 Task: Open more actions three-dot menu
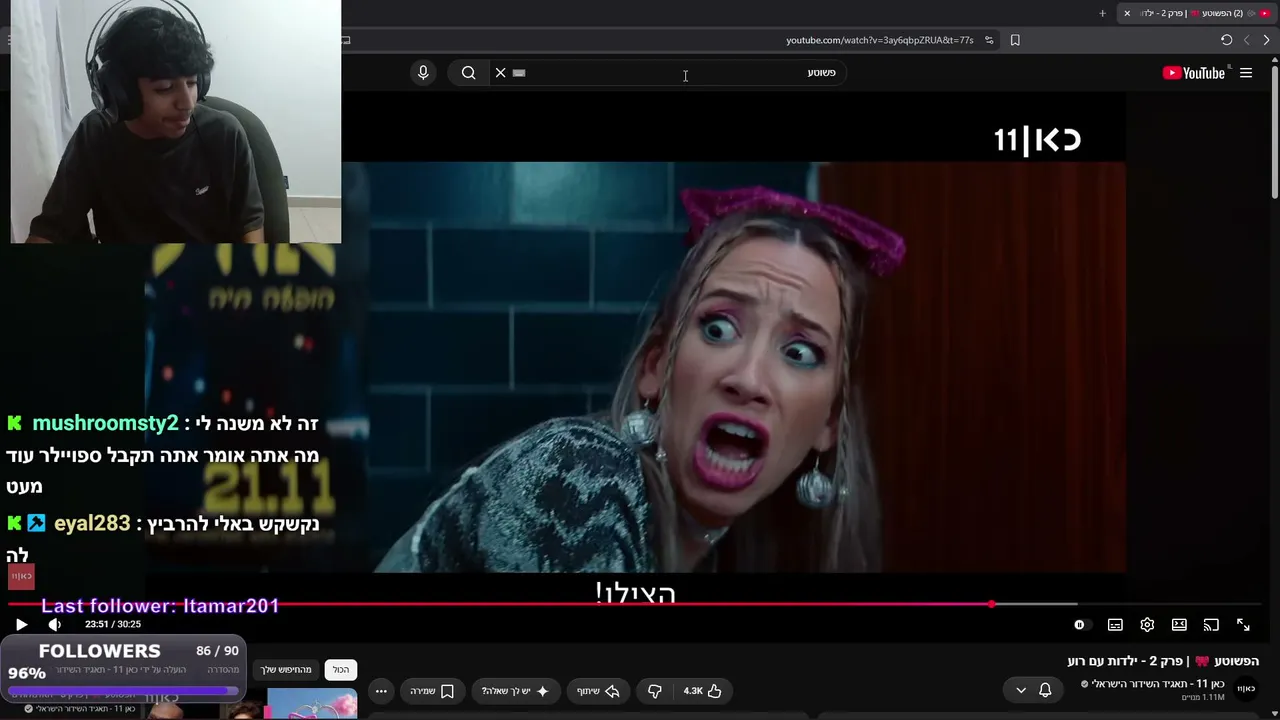tap(381, 691)
